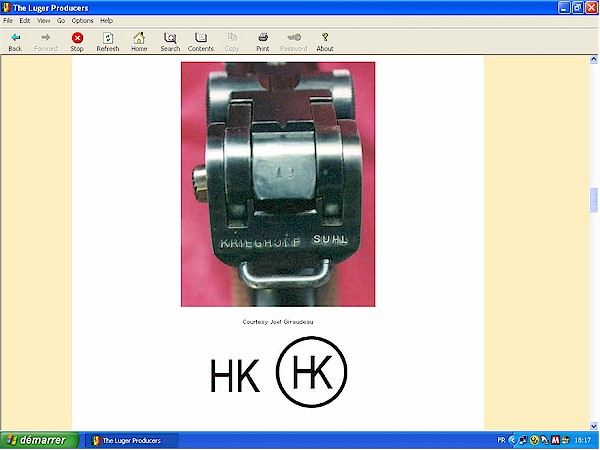Click the vertical scrollbar thumb
The image size is (600, 450).
(x=593, y=200)
